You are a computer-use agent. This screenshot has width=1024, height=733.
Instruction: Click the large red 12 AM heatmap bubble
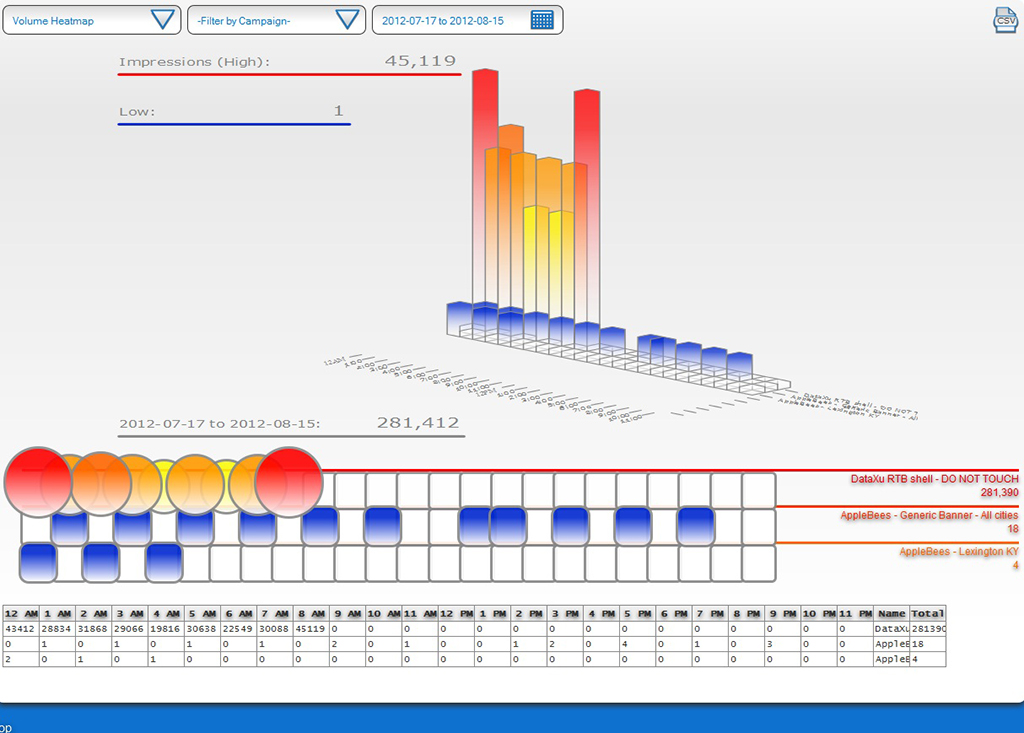click(x=38, y=483)
